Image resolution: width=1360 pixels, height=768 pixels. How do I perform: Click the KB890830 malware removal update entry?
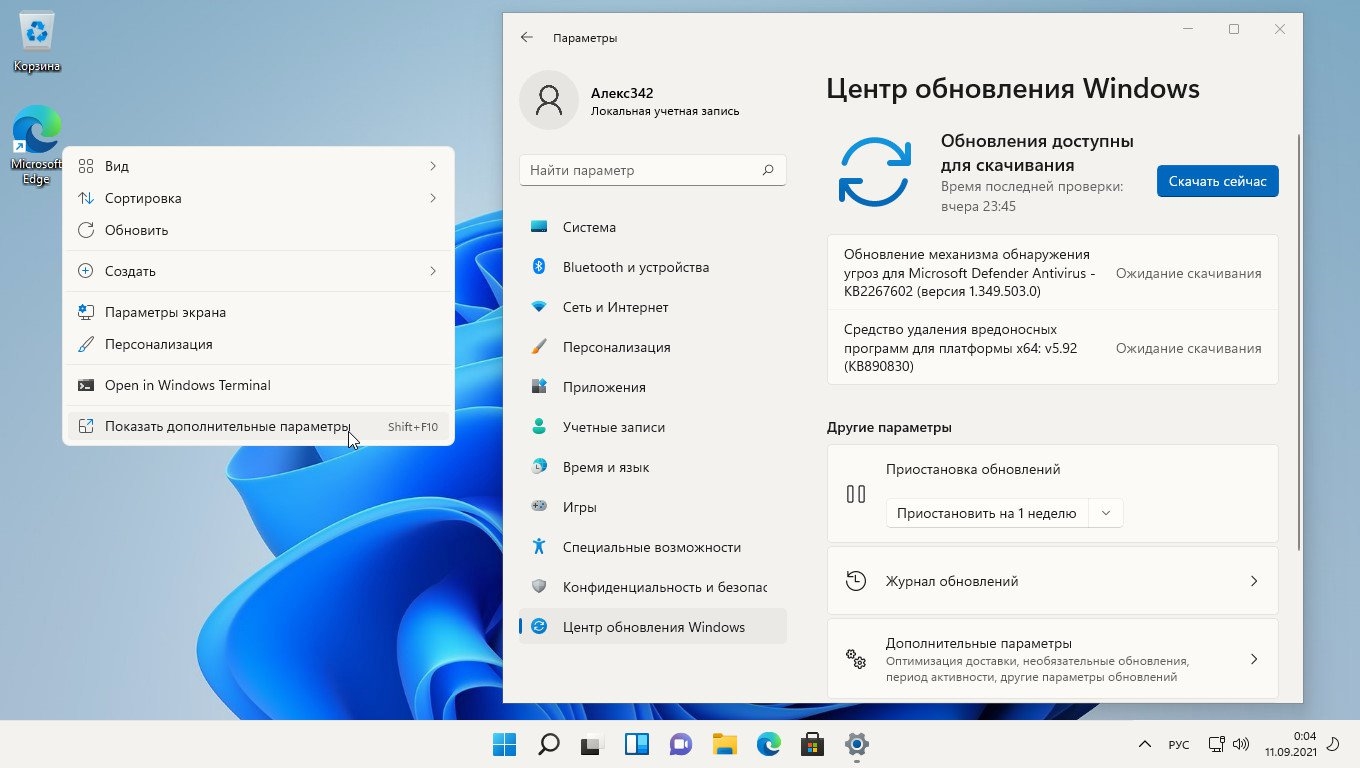[x=1053, y=348]
